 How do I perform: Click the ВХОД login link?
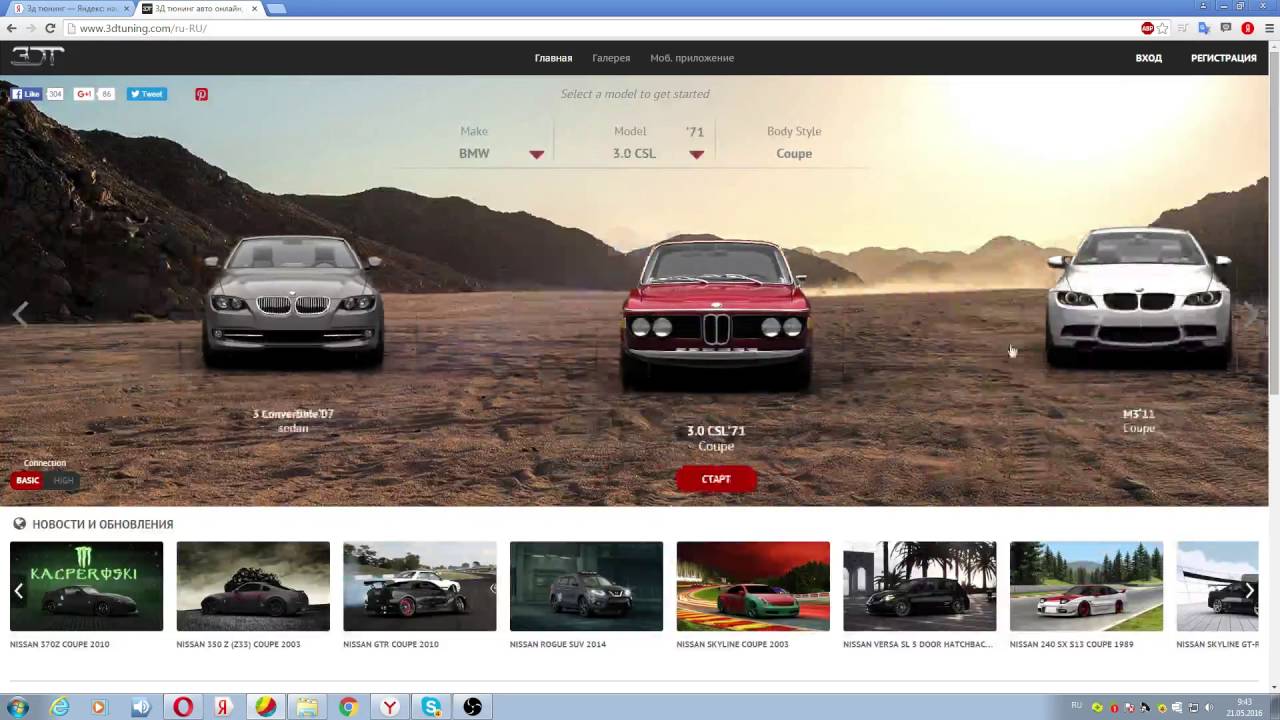pos(1148,58)
